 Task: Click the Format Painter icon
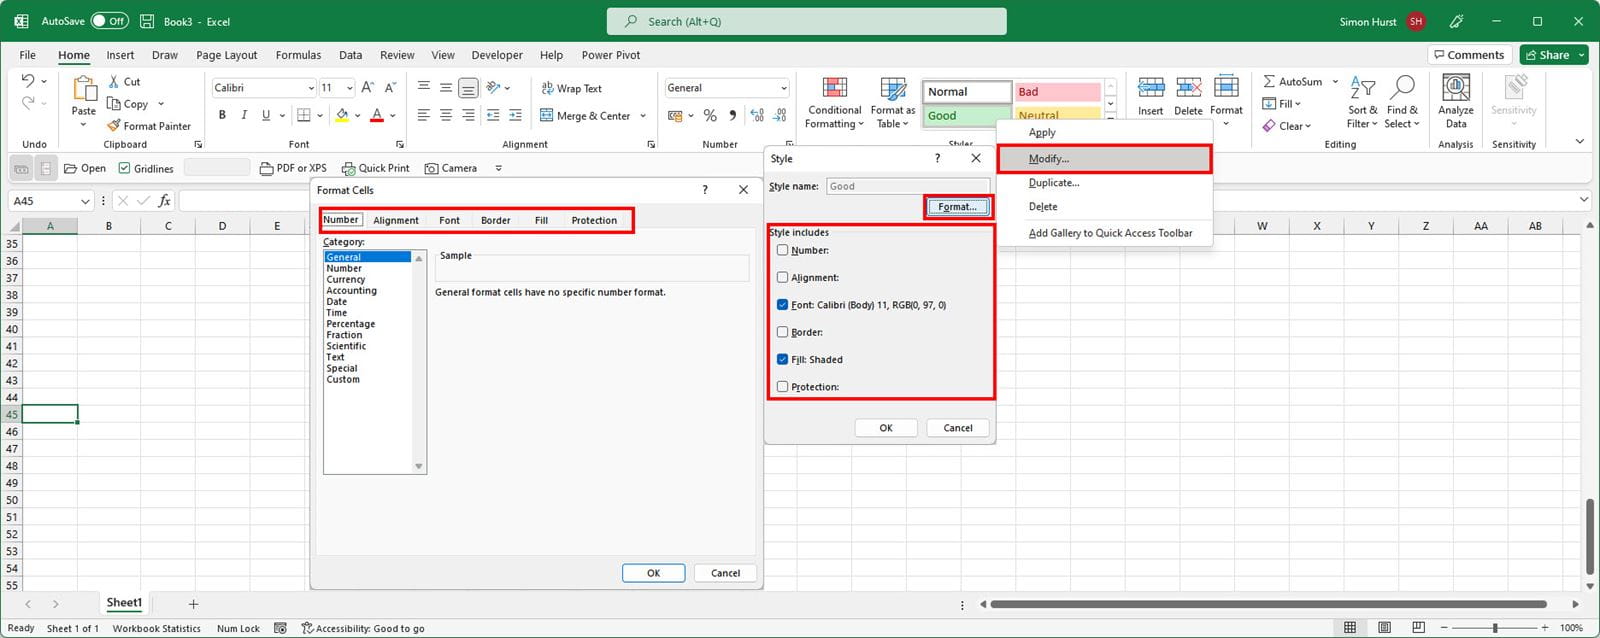tap(114, 126)
